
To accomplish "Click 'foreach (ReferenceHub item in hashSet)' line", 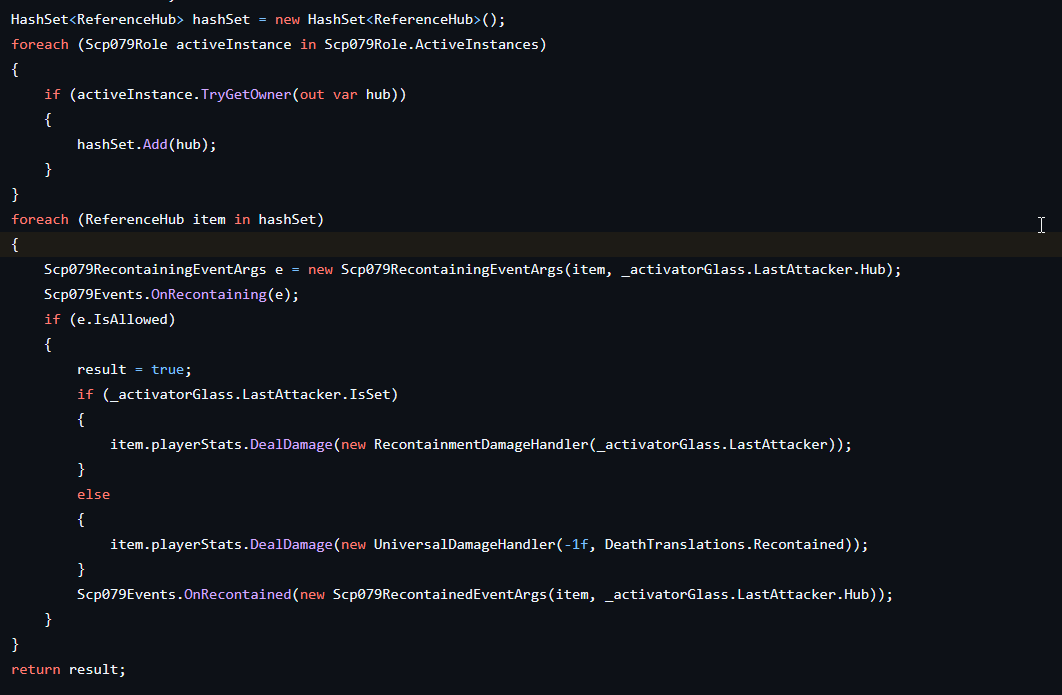I will [167, 219].
